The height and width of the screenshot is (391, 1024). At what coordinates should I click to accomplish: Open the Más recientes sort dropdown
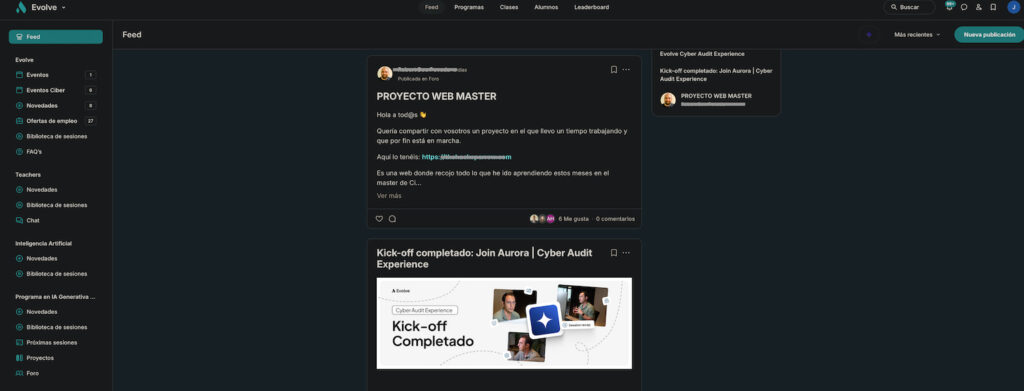(x=917, y=35)
